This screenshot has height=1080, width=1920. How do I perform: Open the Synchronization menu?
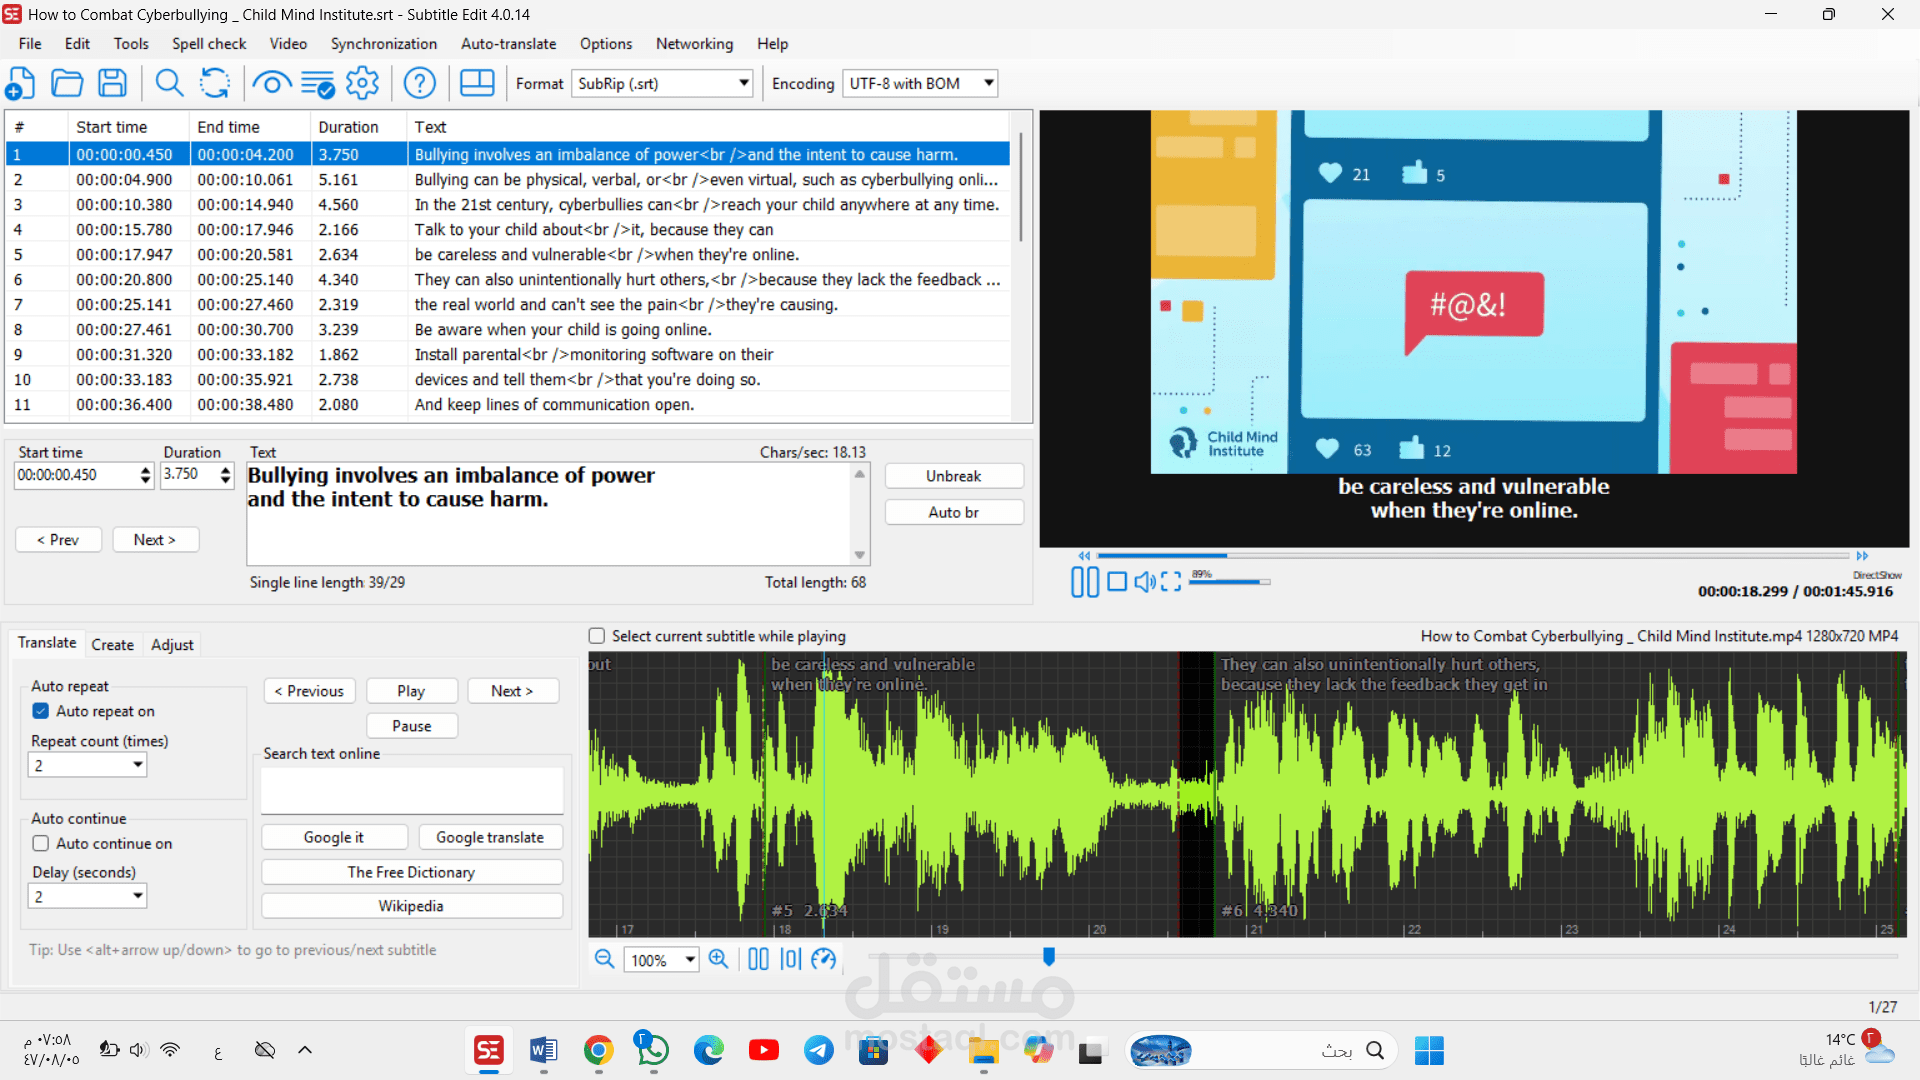click(x=383, y=44)
